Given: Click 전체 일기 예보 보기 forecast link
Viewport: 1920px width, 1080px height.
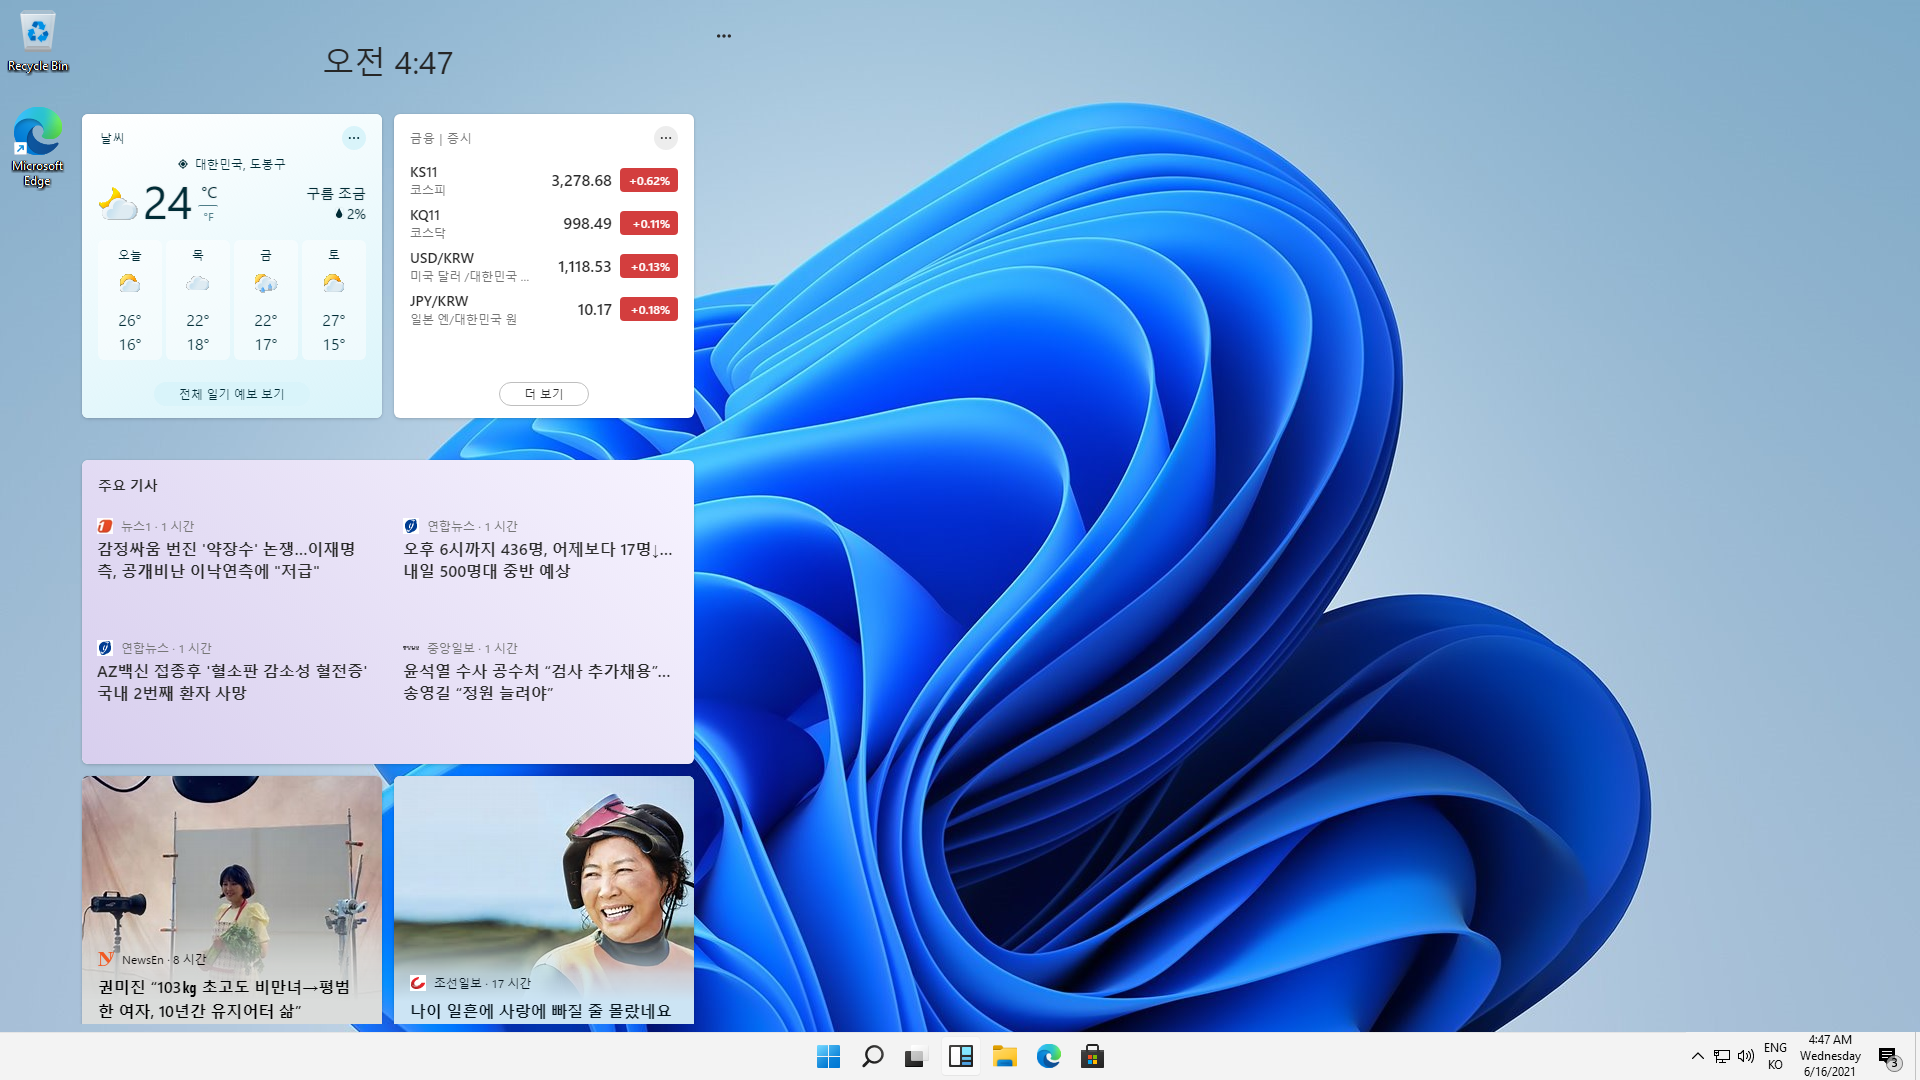Looking at the screenshot, I should (x=232, y=394).
